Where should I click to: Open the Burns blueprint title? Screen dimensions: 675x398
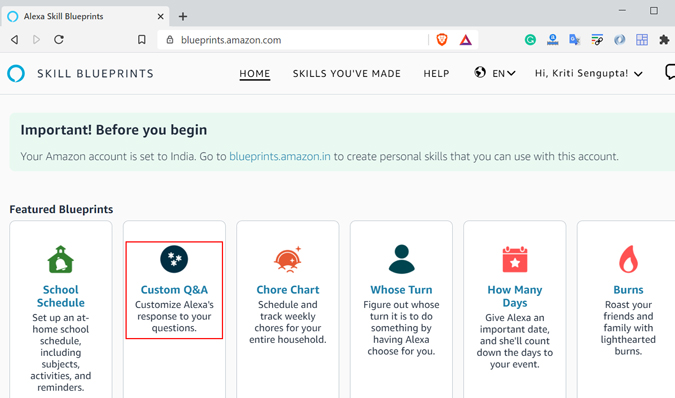pos(628,290)
